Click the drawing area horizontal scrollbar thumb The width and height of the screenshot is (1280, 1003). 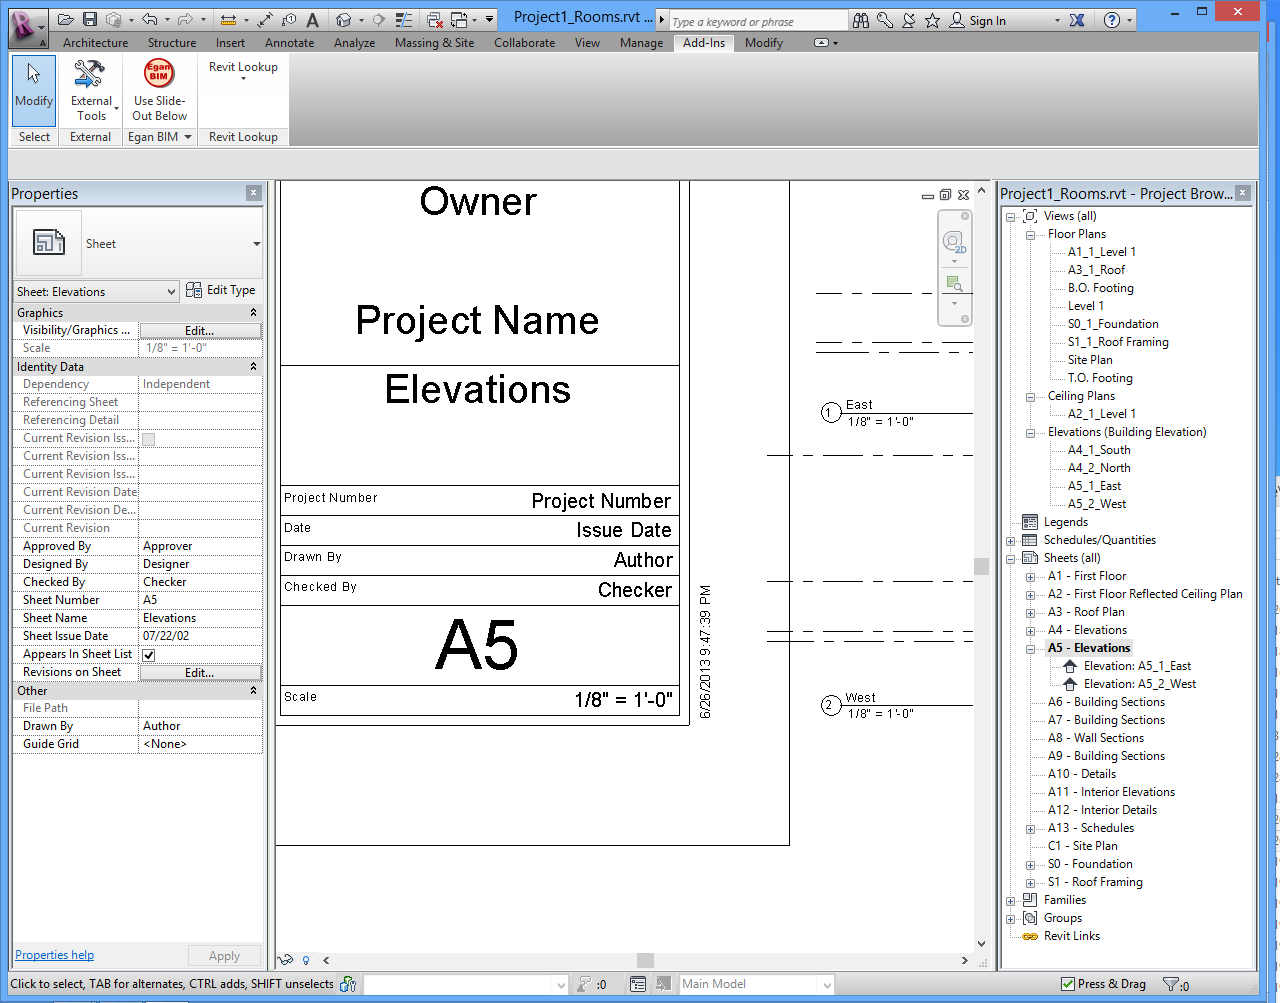[x=645, y=960]
